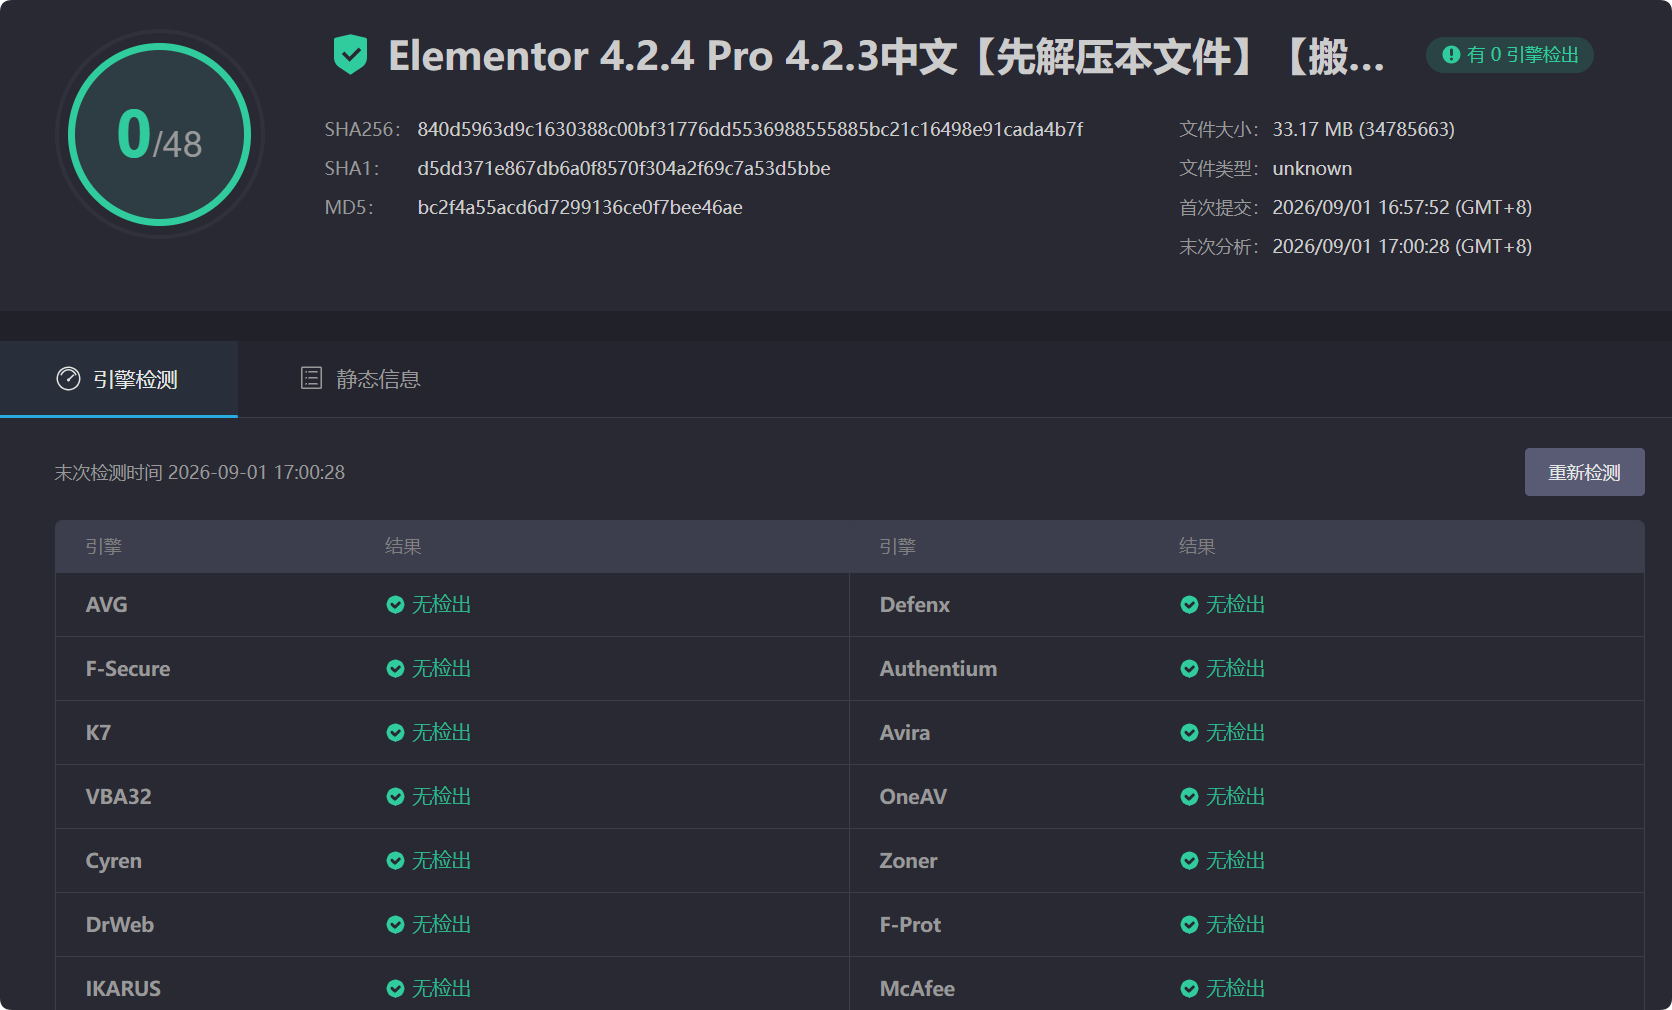
Task: Click the VBA32 engine name
Action: click(118, 797)
